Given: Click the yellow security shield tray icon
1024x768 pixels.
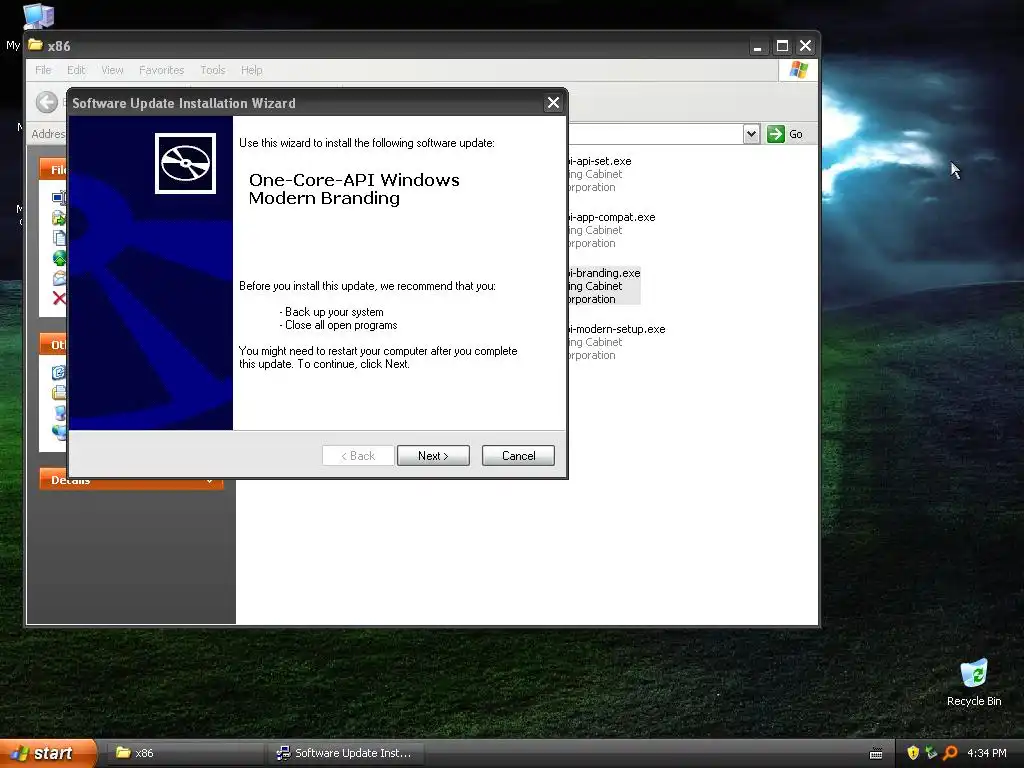Looking at the screenshot, I should pos(913,753).
